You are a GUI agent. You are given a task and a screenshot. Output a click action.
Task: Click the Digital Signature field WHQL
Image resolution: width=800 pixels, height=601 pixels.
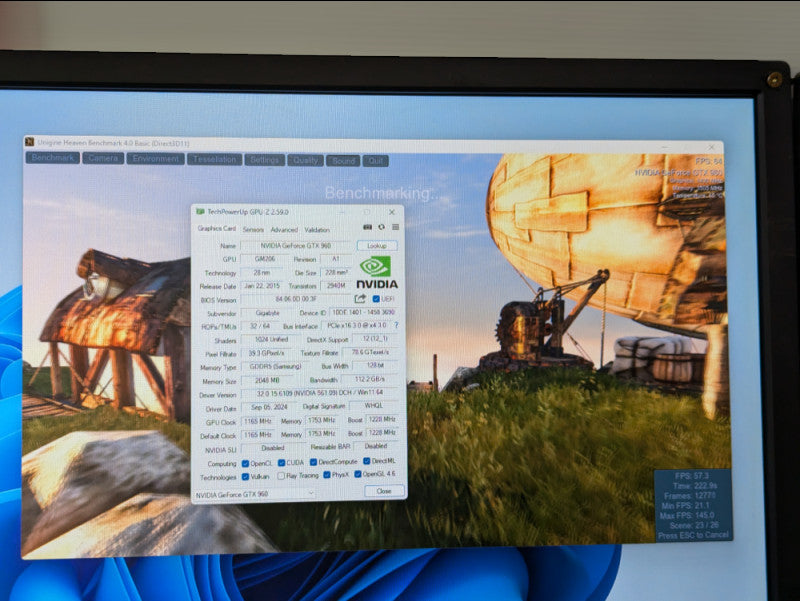click(x=373, y=406)
